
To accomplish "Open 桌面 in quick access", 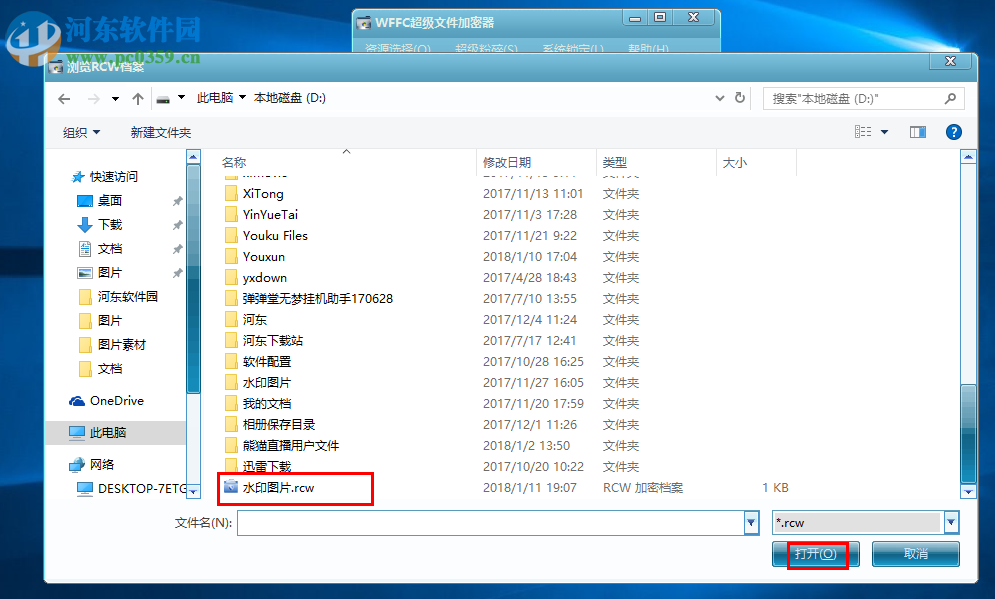I will point(110,201).
